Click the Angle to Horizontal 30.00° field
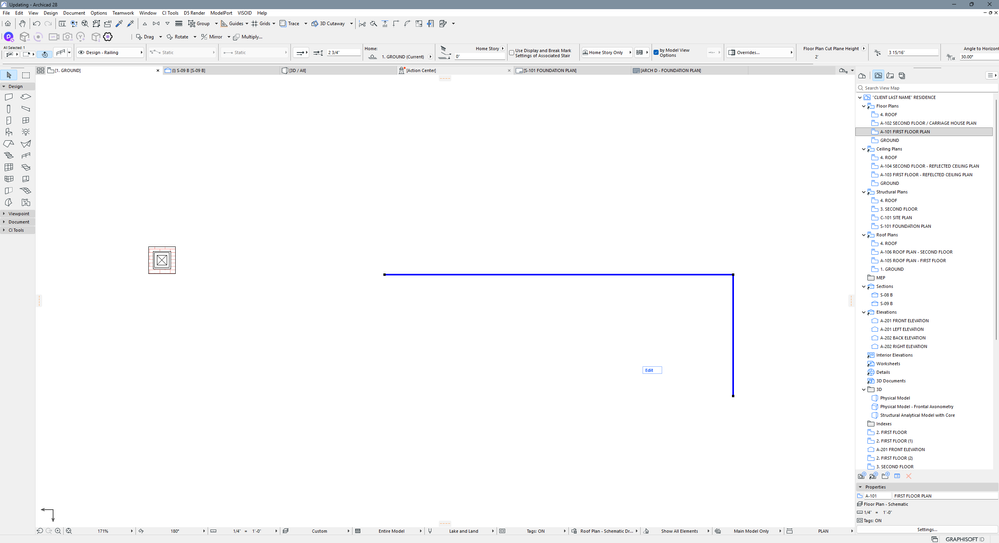 point(979,57)
